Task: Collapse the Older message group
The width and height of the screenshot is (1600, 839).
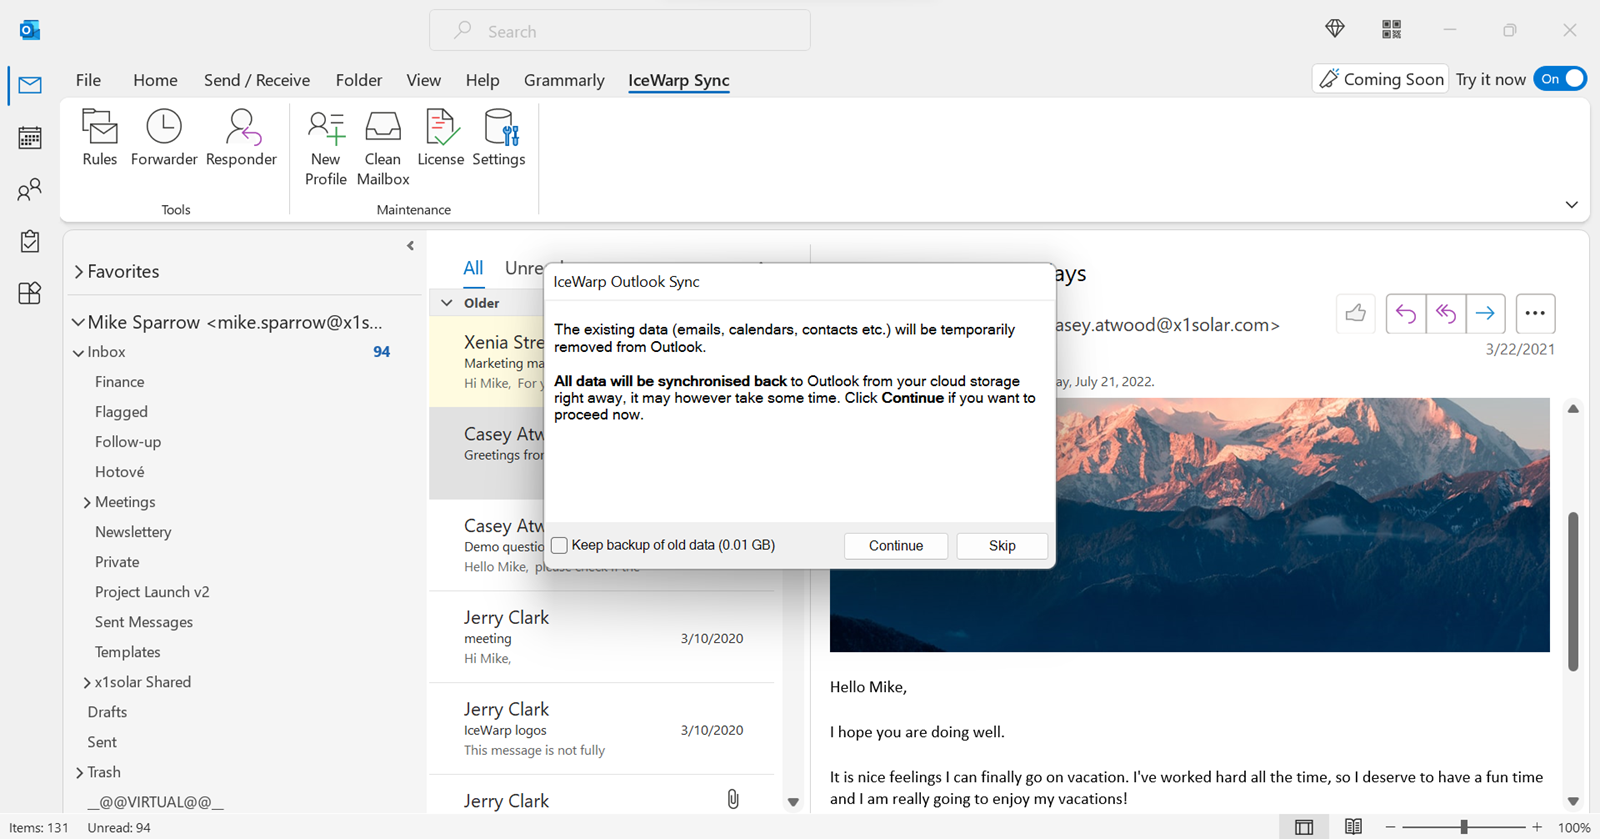Action: pyautogui.click(x=447, y=303)
